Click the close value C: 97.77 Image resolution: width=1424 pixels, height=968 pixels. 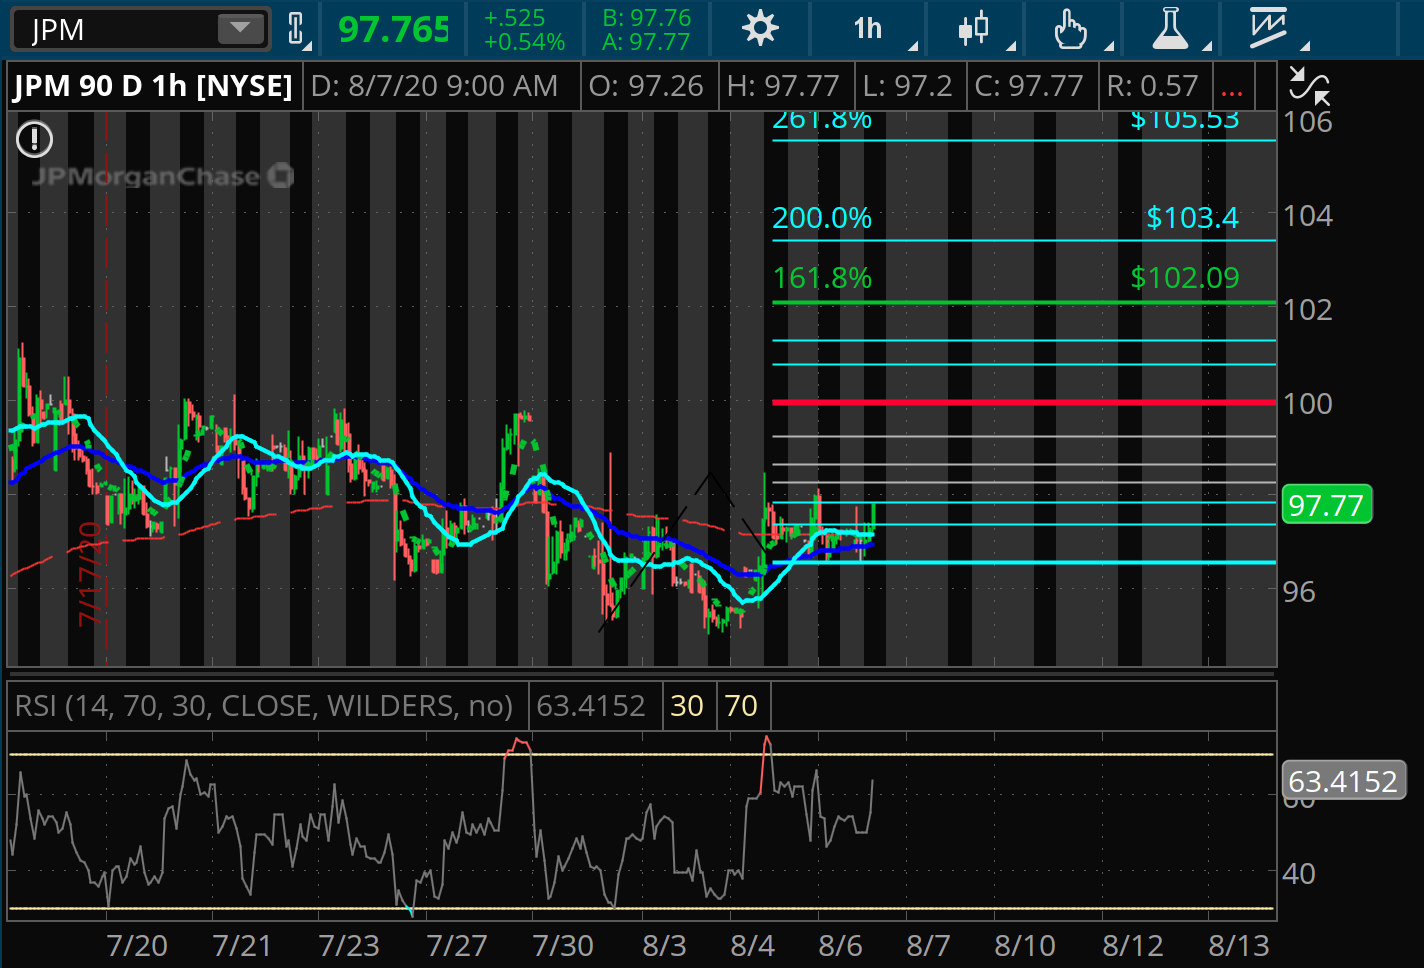click(1029, 86)
